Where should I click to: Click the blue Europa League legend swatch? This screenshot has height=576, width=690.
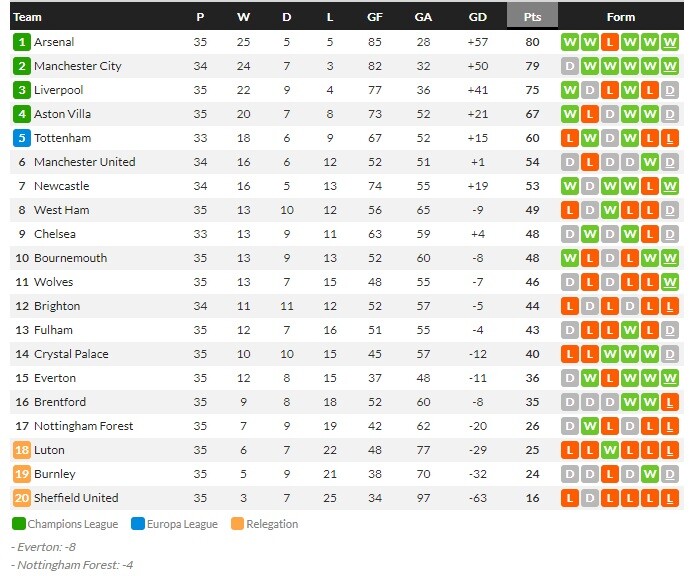[x=138, y=524]
